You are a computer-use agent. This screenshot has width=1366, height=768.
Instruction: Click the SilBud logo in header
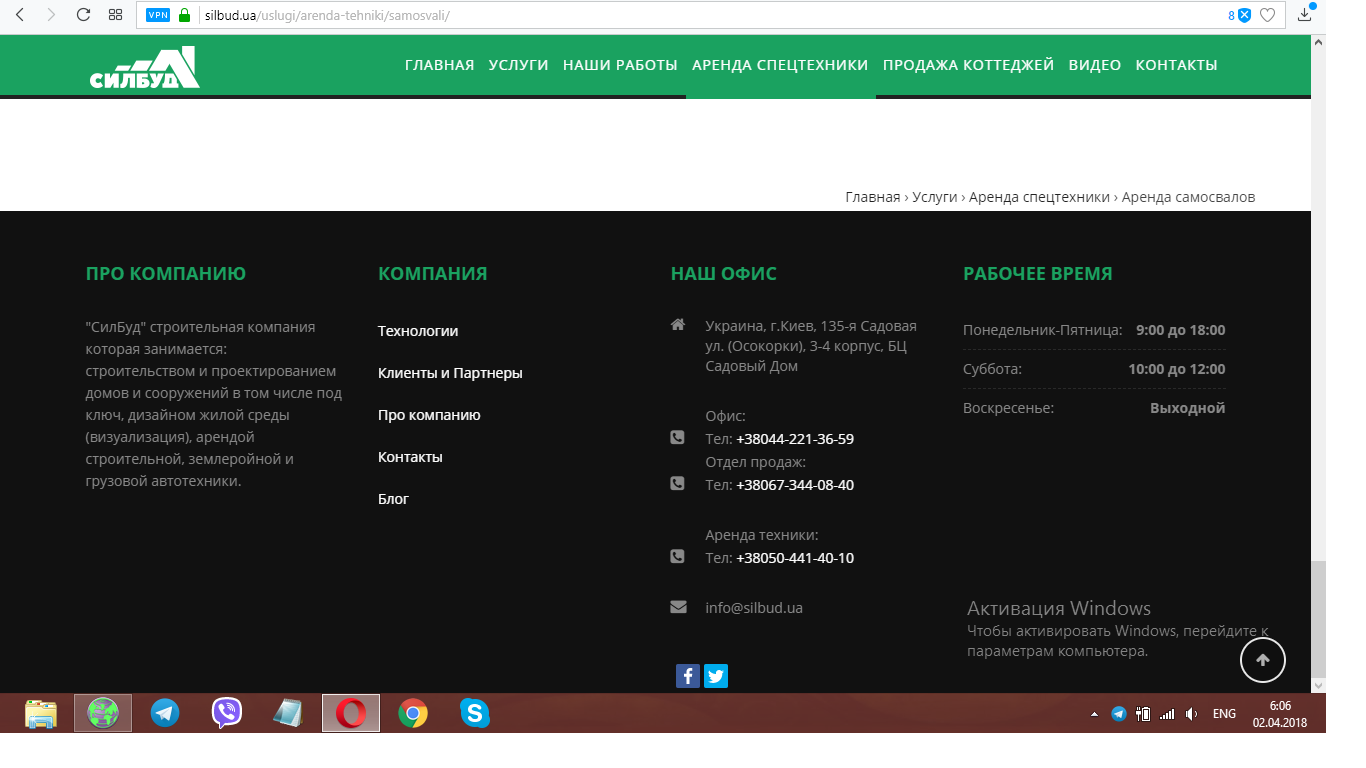click(x=145, y=68)
